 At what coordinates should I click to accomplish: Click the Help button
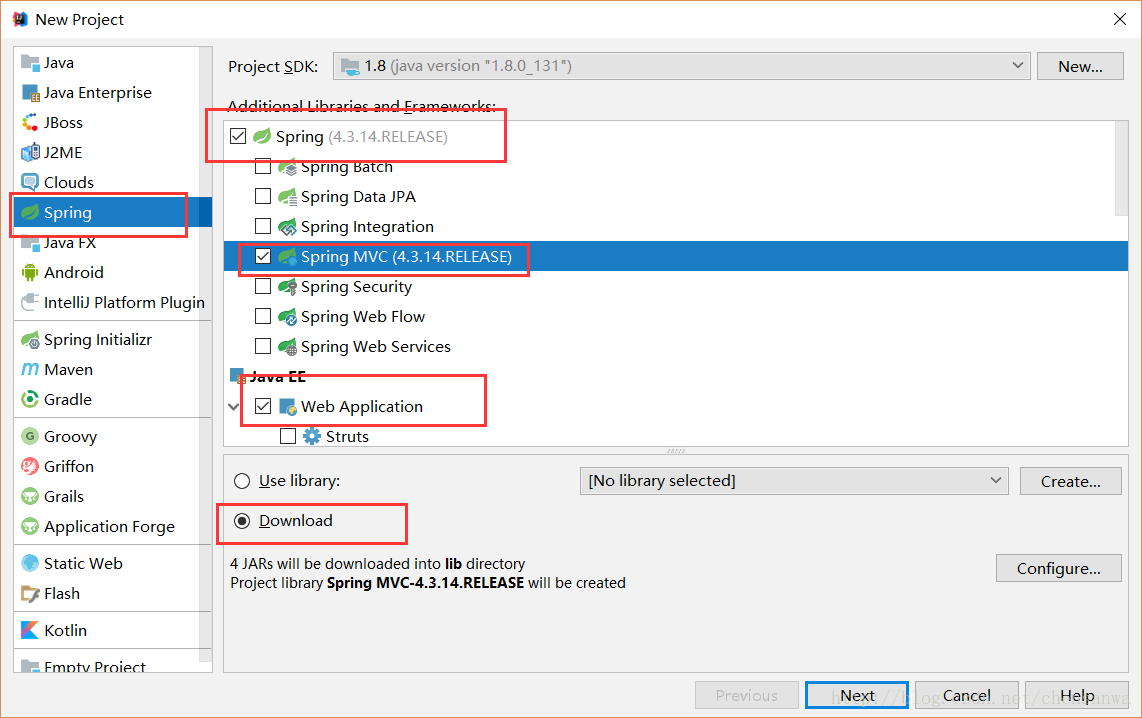1076,695
